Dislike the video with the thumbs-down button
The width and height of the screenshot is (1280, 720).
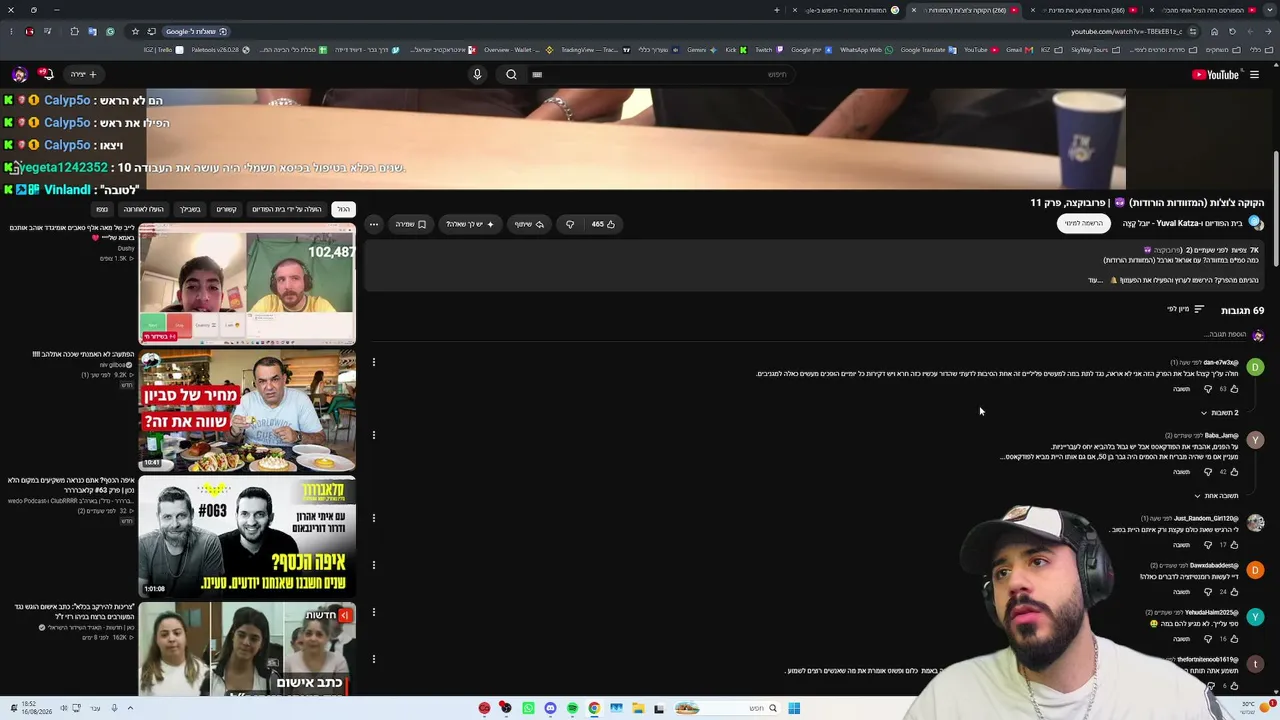tap(570, 224)
